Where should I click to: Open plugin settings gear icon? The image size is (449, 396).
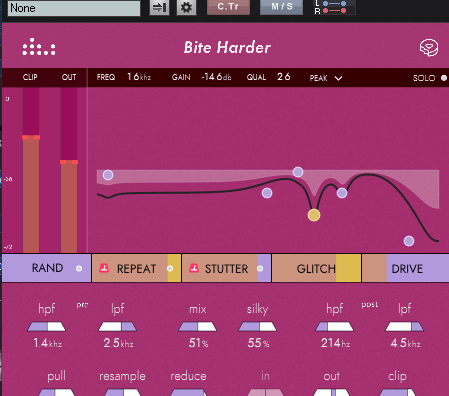(186, 7)
